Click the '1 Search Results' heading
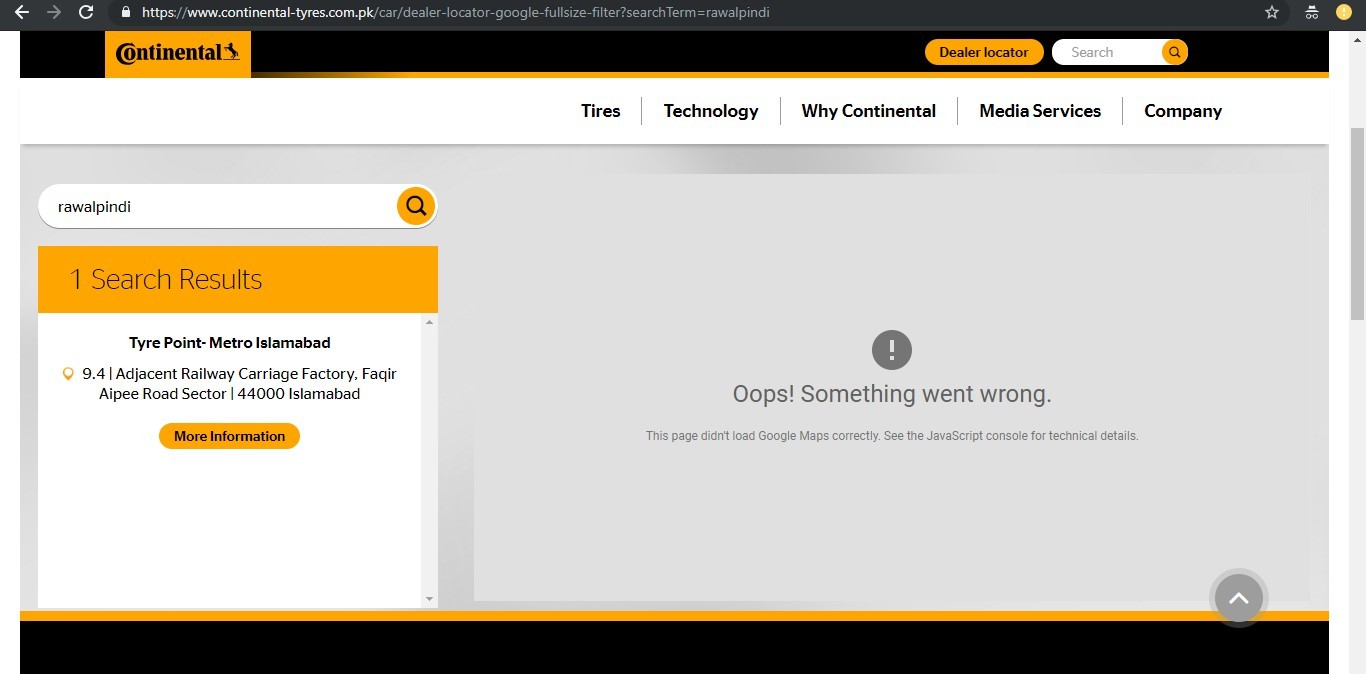 coord(166,280)
